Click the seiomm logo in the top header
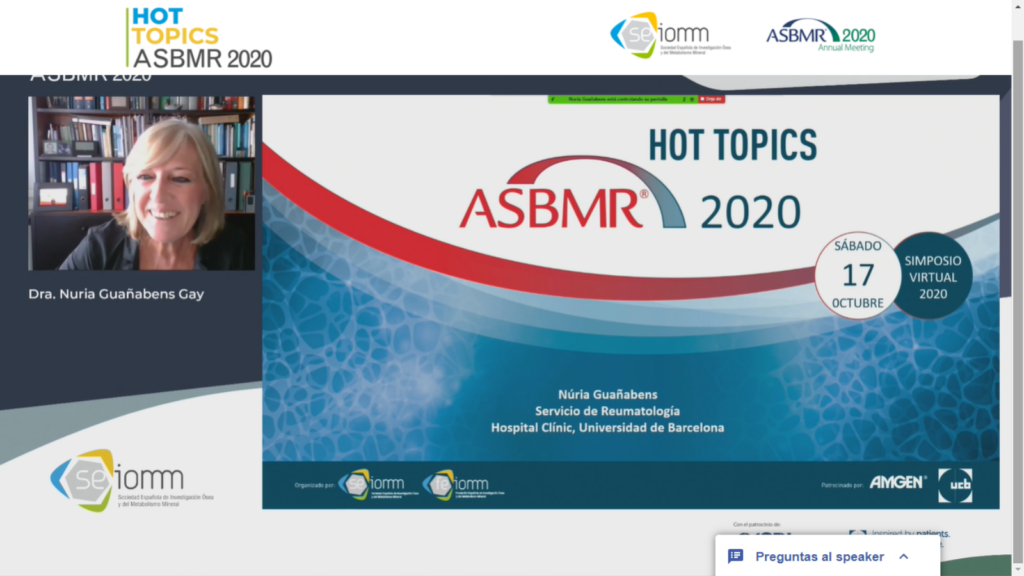The height and width of the screenshot is (576, 1024). click(x=671, y=36)
